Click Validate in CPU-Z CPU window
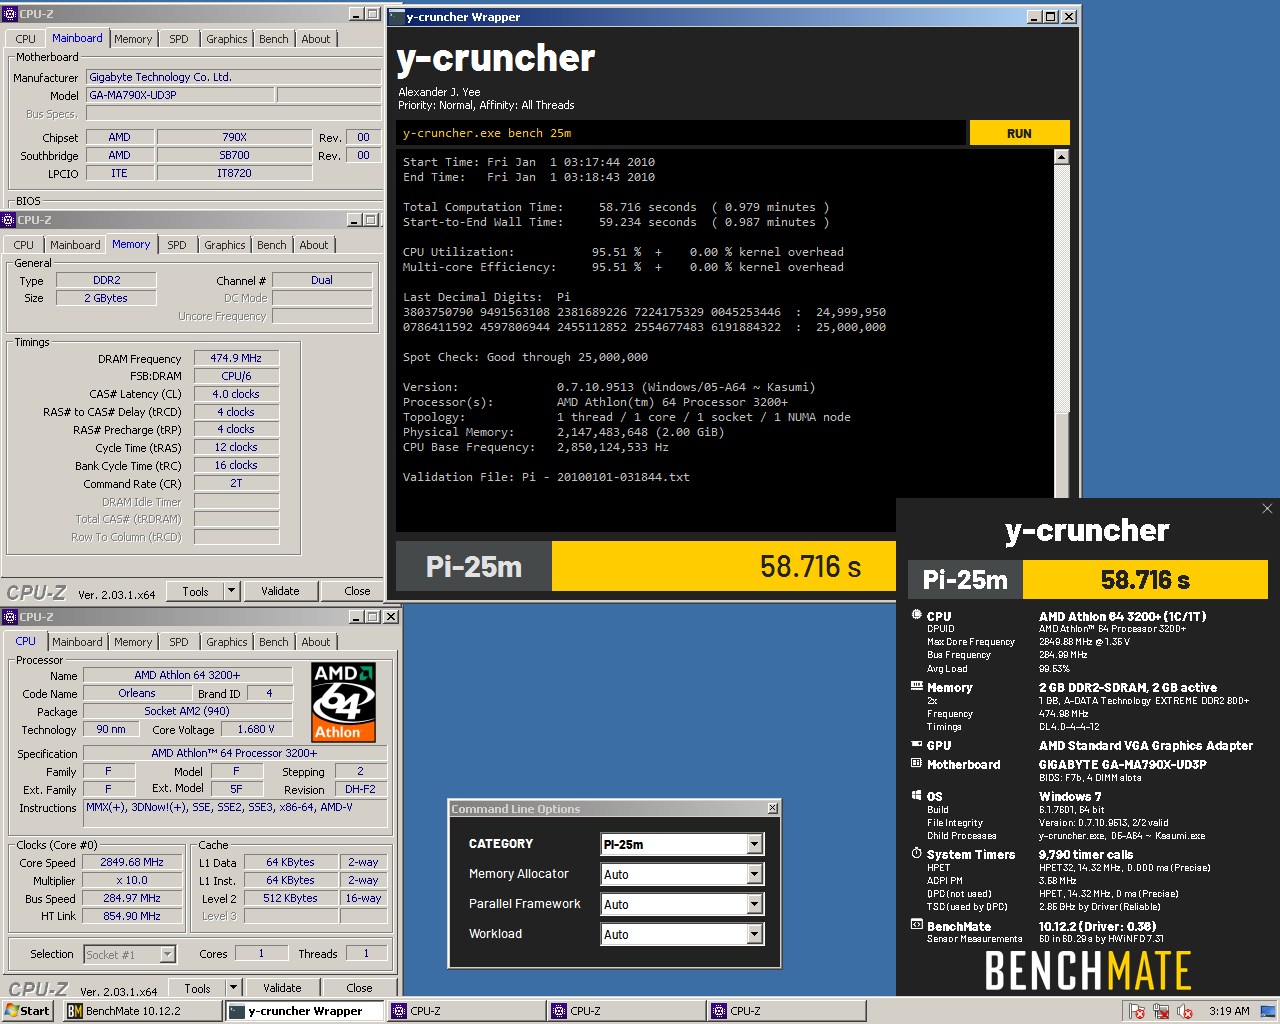 pyautogui.click(x=282, y=988)
